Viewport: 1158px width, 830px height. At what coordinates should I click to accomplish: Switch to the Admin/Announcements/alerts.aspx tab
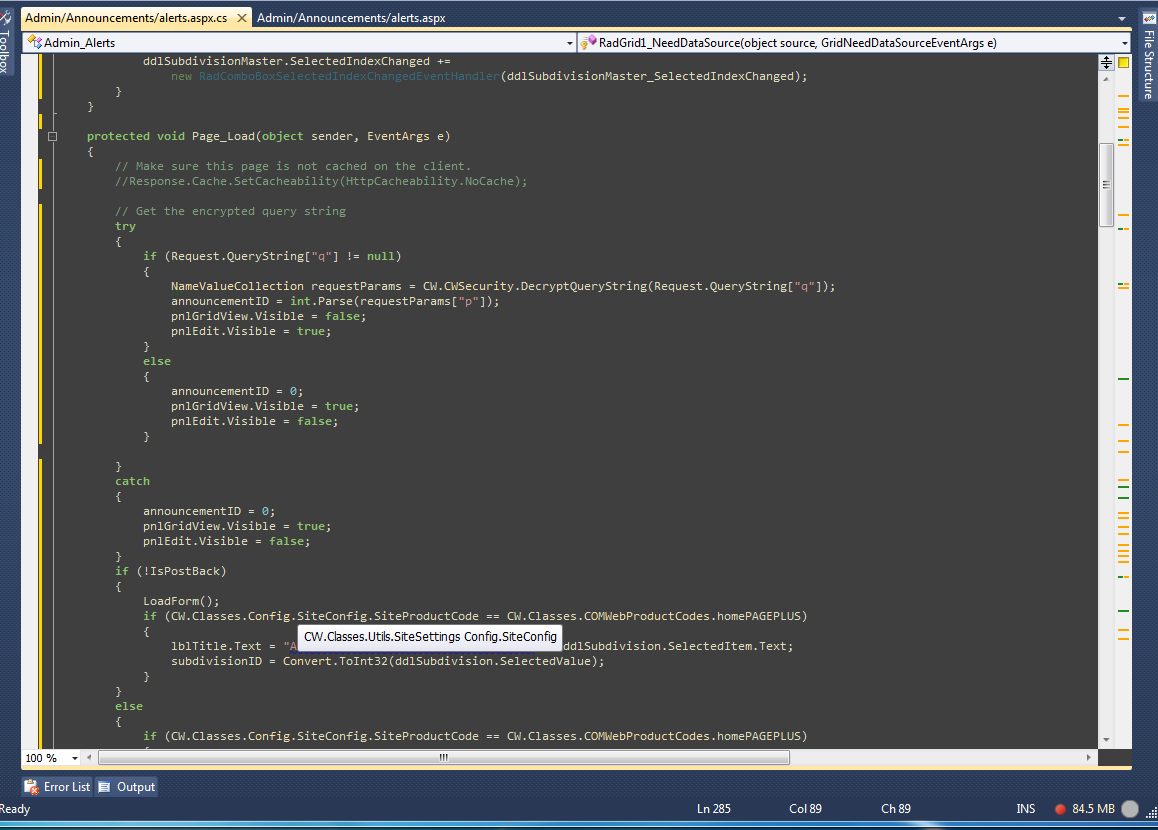(351, 18)
